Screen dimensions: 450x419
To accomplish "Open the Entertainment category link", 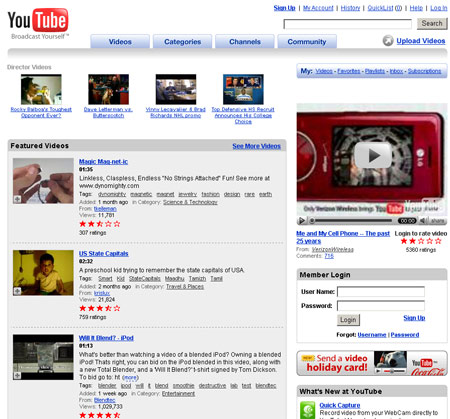I will pyautogui.click(x=178, y=393).
